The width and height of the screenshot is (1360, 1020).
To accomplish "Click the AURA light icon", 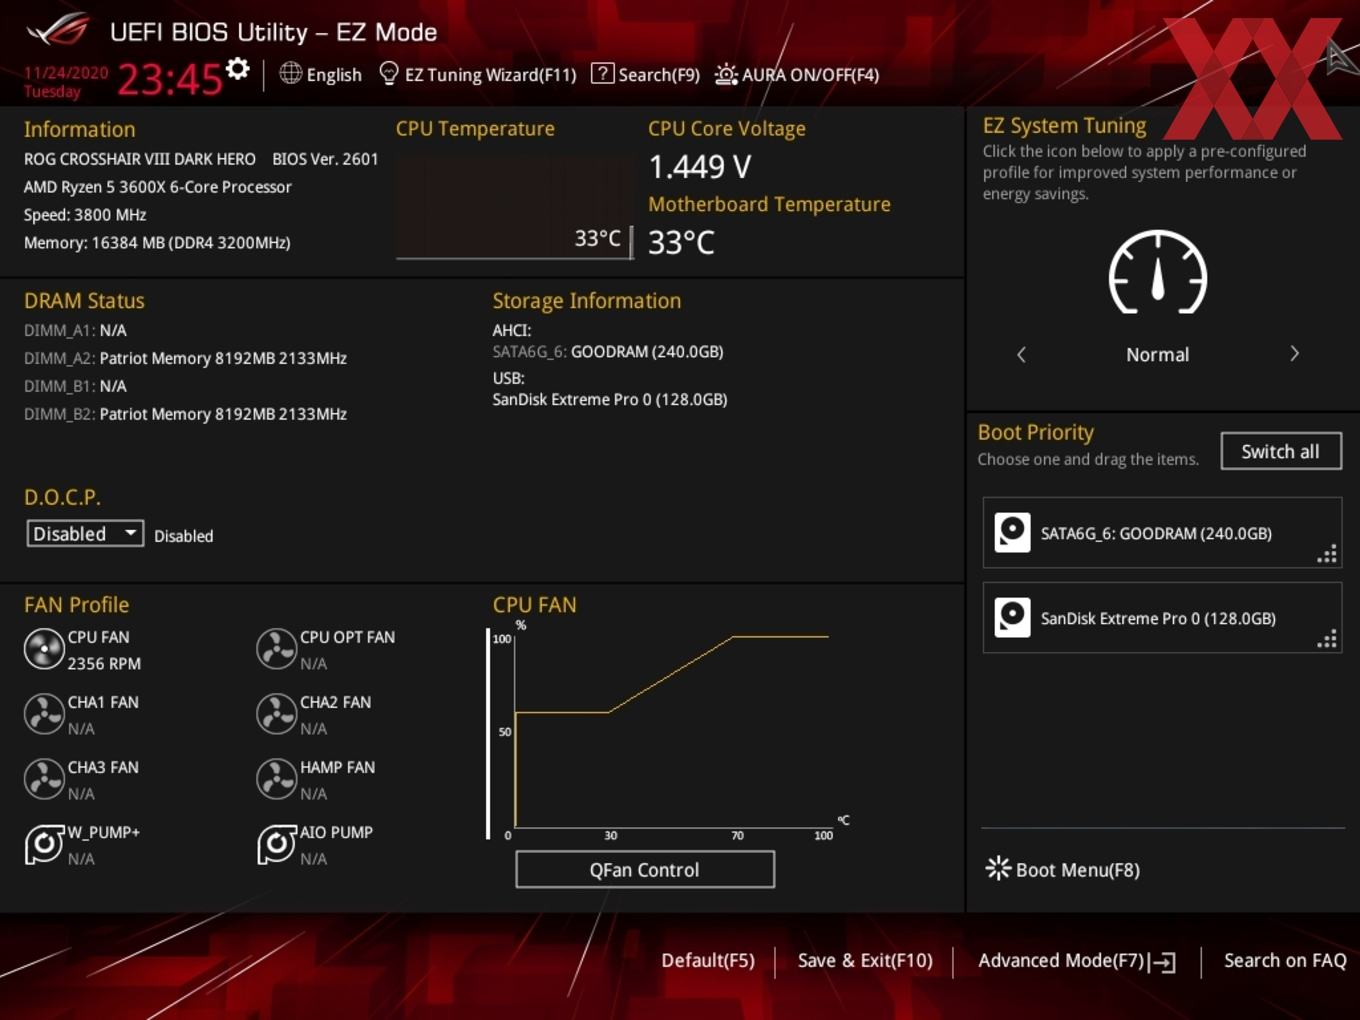I will pyautogui.click(x=726, y=74).
